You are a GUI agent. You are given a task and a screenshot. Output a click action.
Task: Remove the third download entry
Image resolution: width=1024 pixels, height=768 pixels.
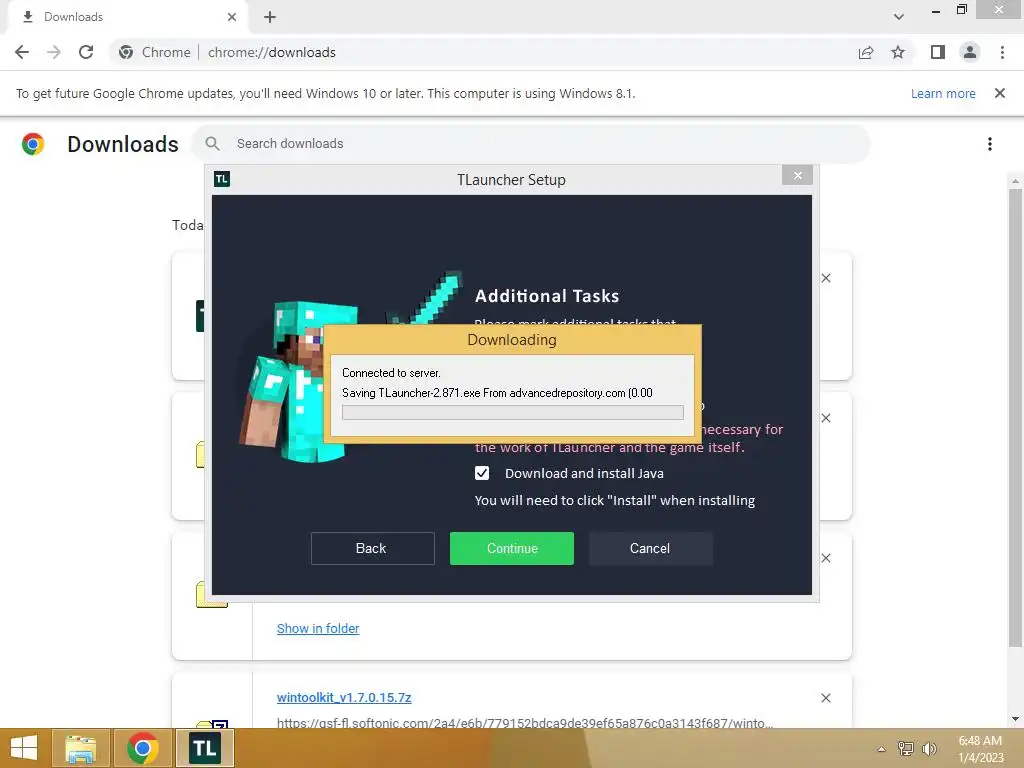[826, 558]
